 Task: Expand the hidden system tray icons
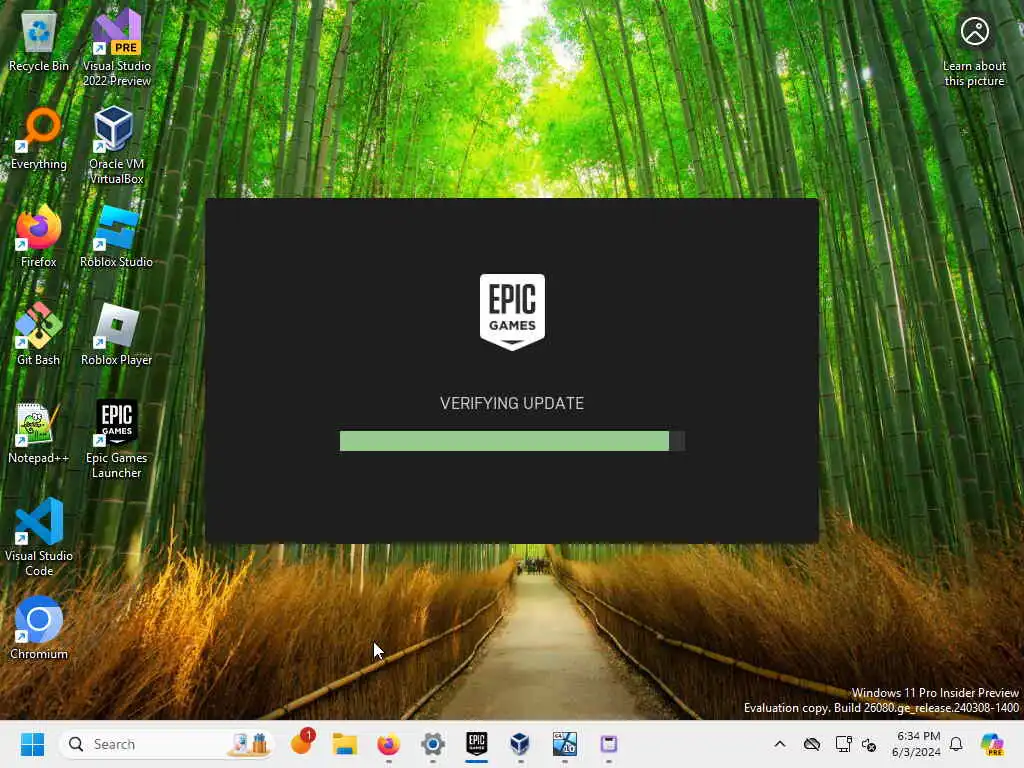click(780, 744)
